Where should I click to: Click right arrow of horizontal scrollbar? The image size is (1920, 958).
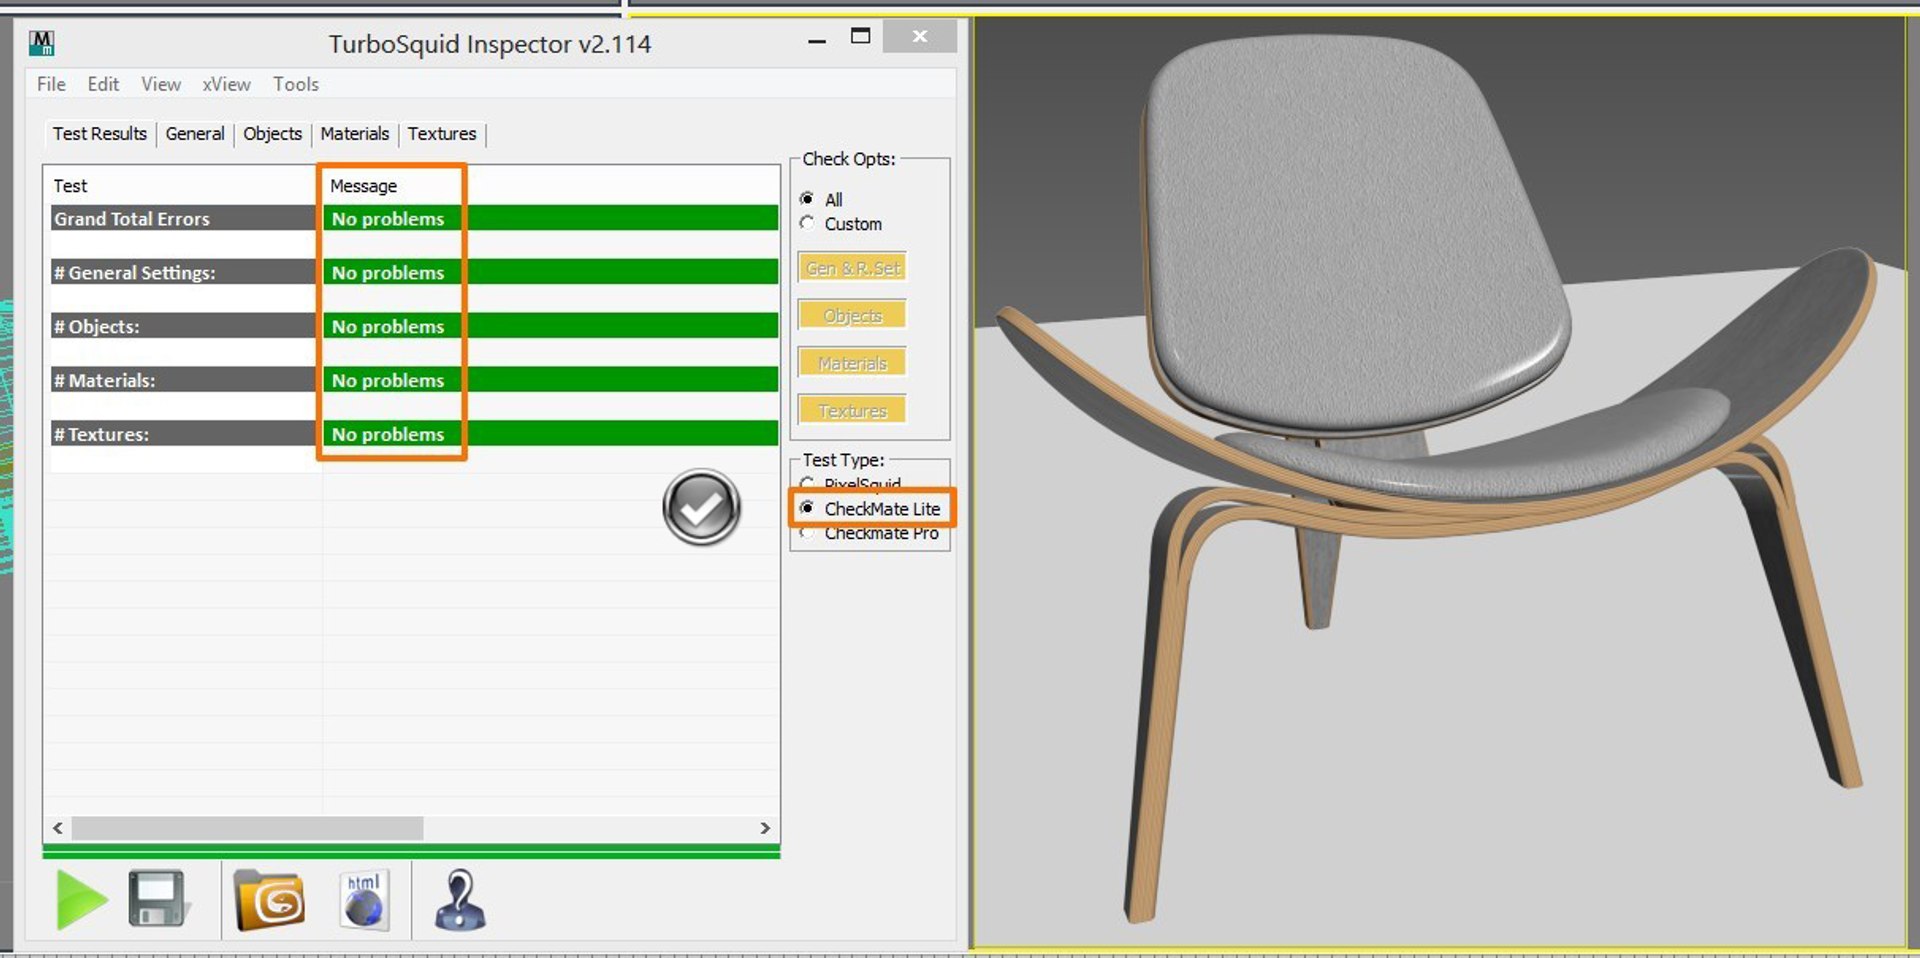[765, 828]
